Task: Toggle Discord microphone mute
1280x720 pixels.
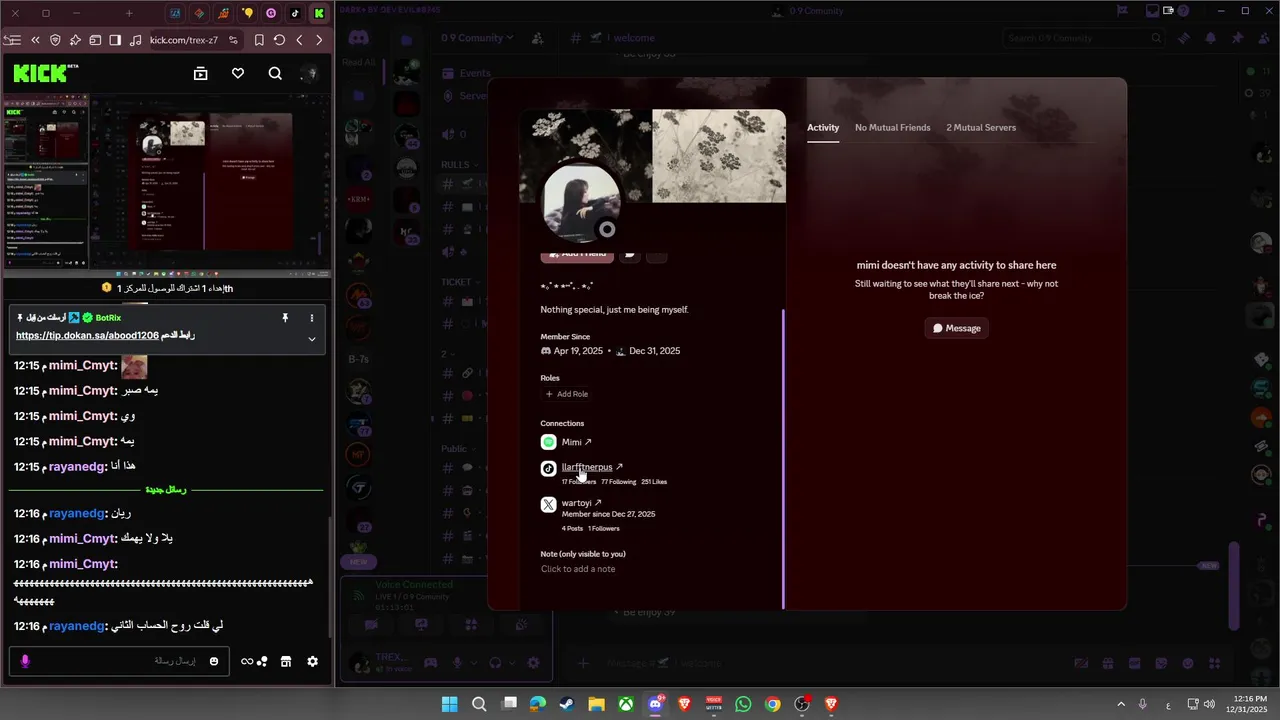Action: point(458,662)
